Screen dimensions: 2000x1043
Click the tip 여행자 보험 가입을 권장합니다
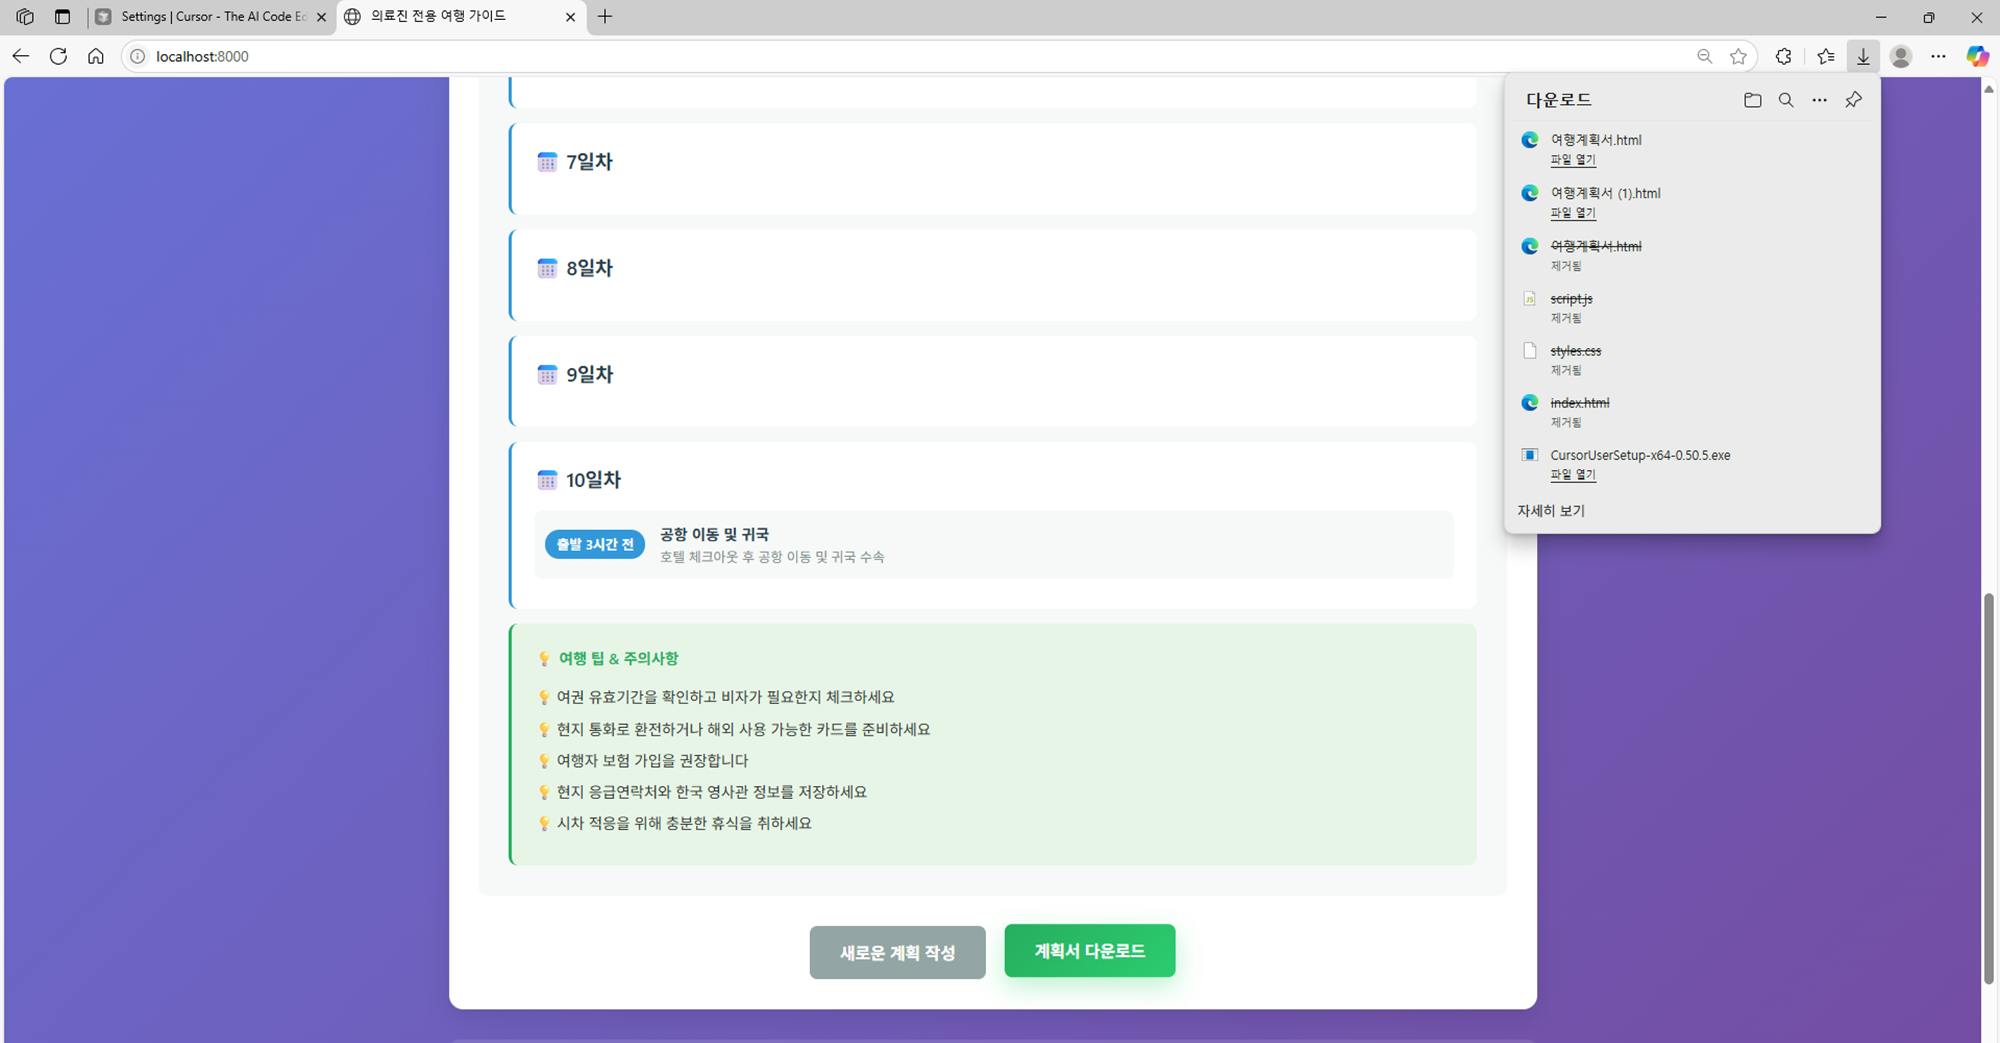[x=652, y=760]
